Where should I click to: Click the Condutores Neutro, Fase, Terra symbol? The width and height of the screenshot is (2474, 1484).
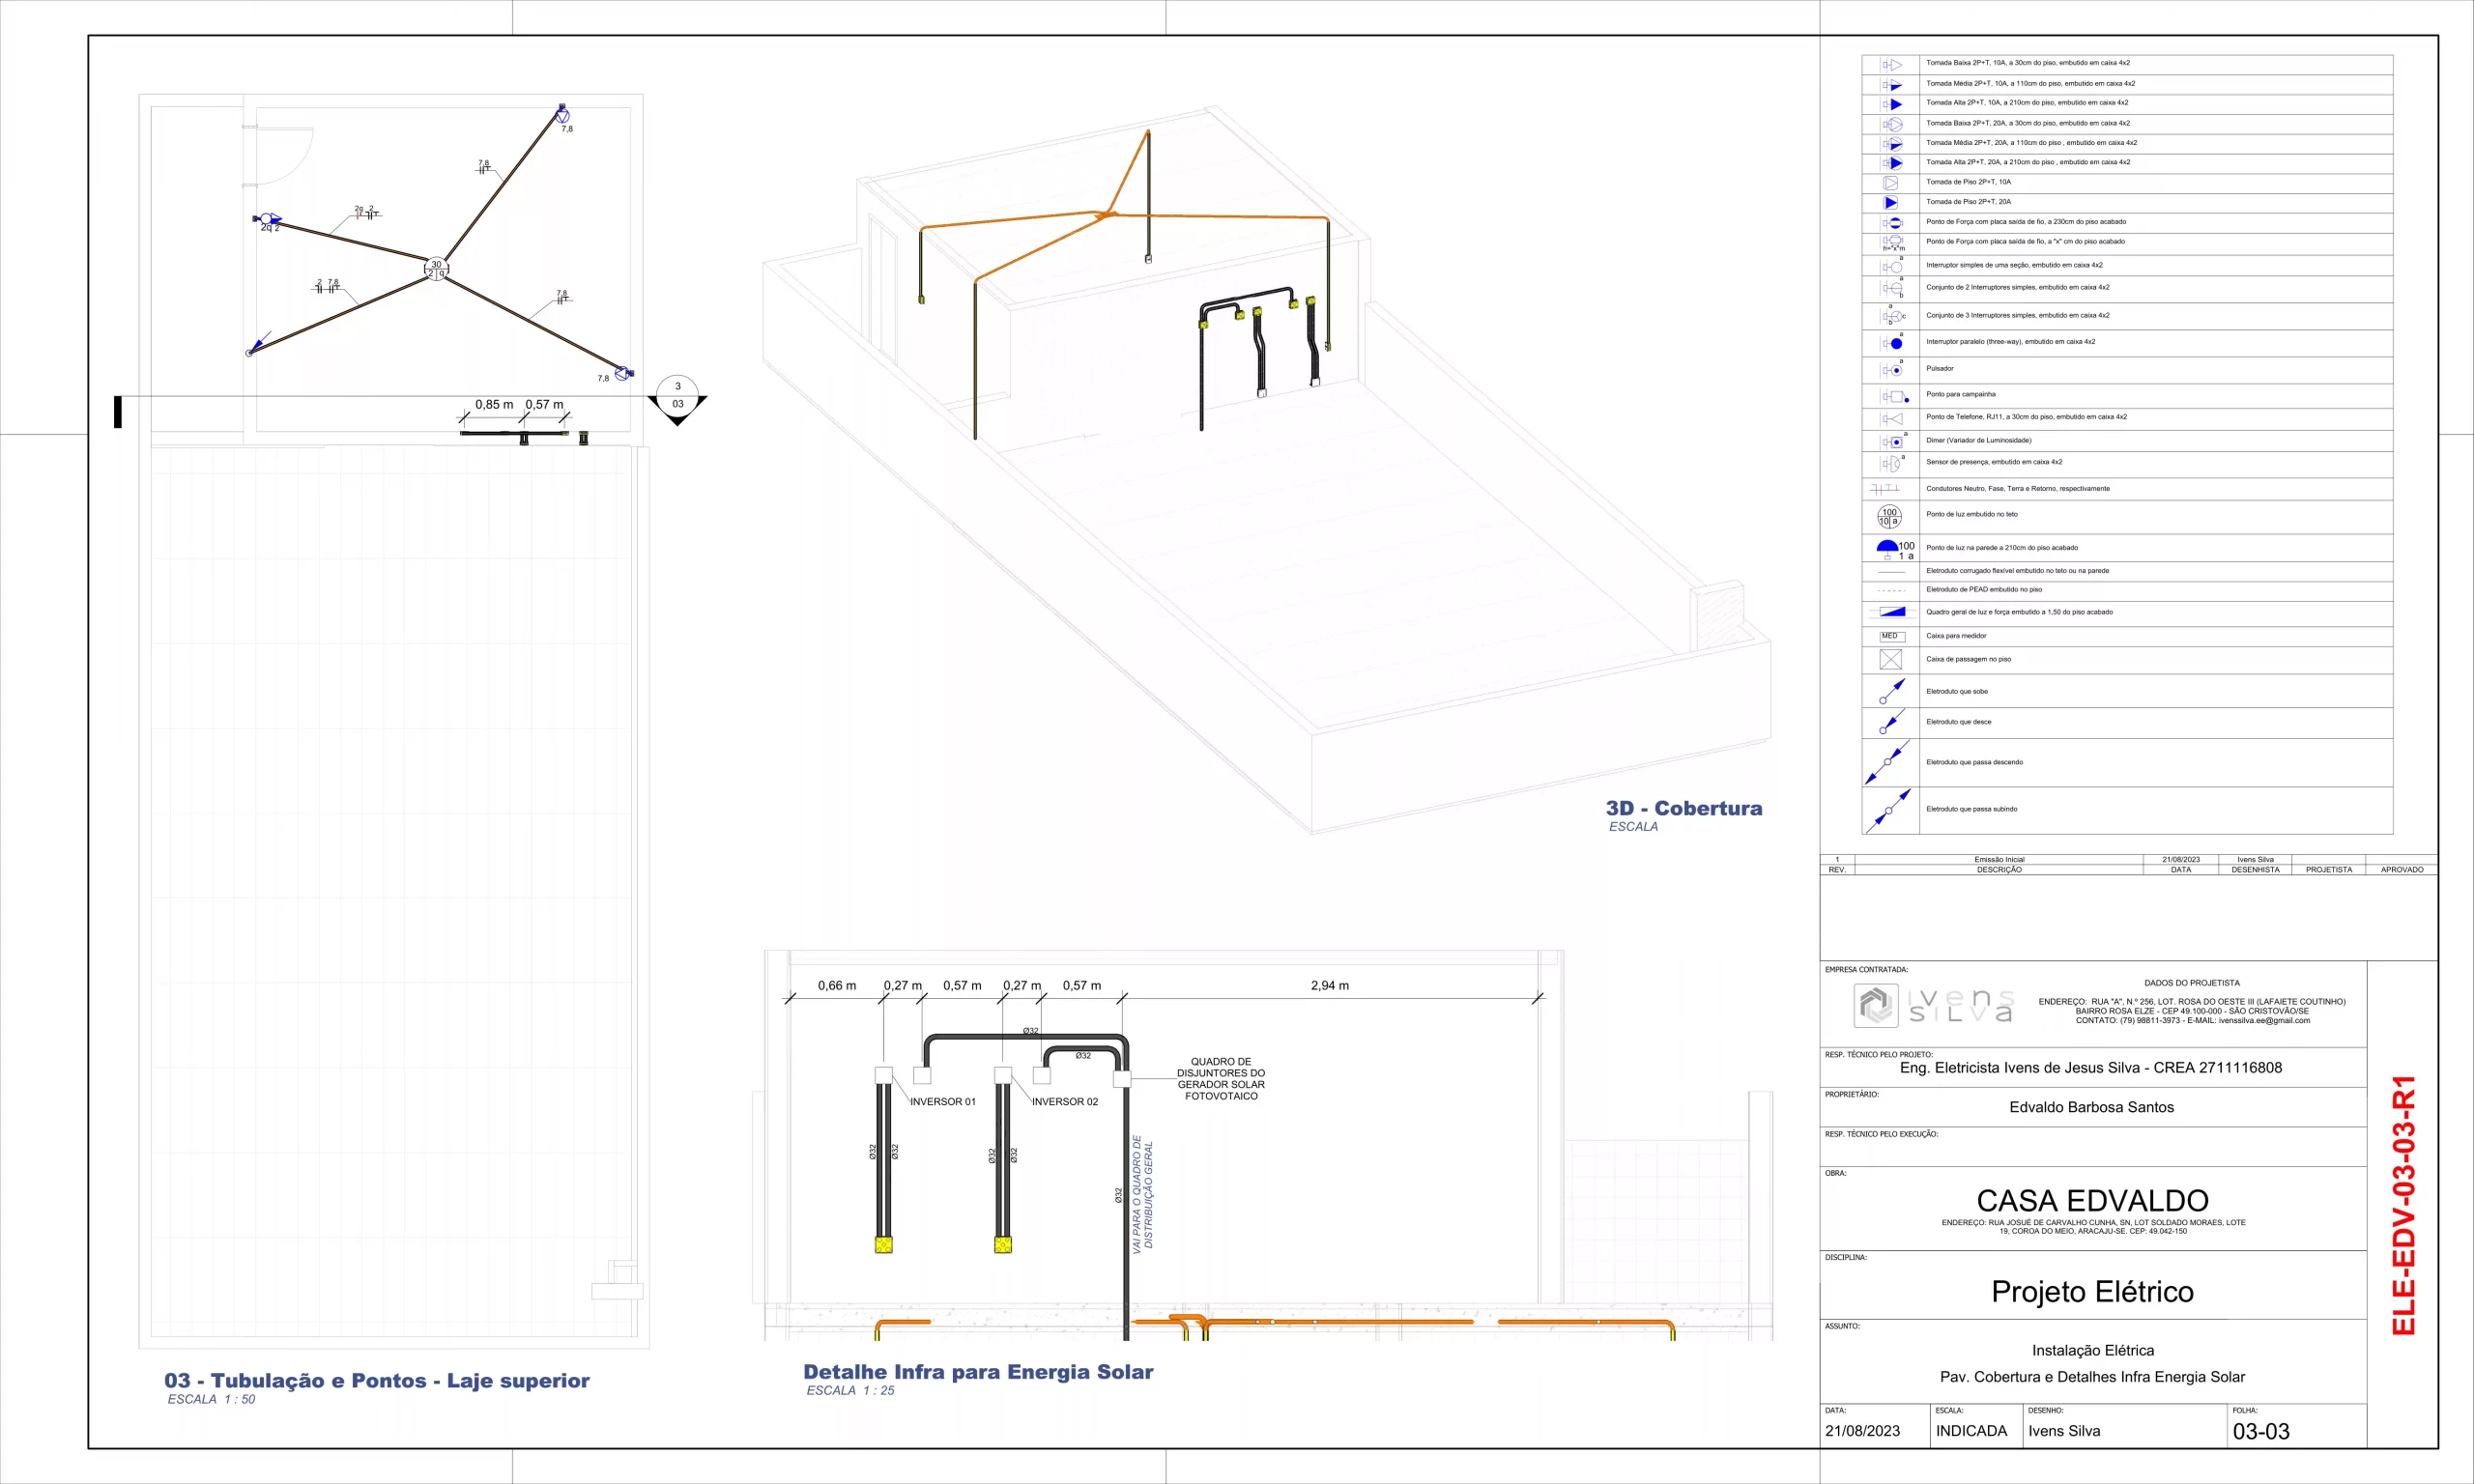1884,489
